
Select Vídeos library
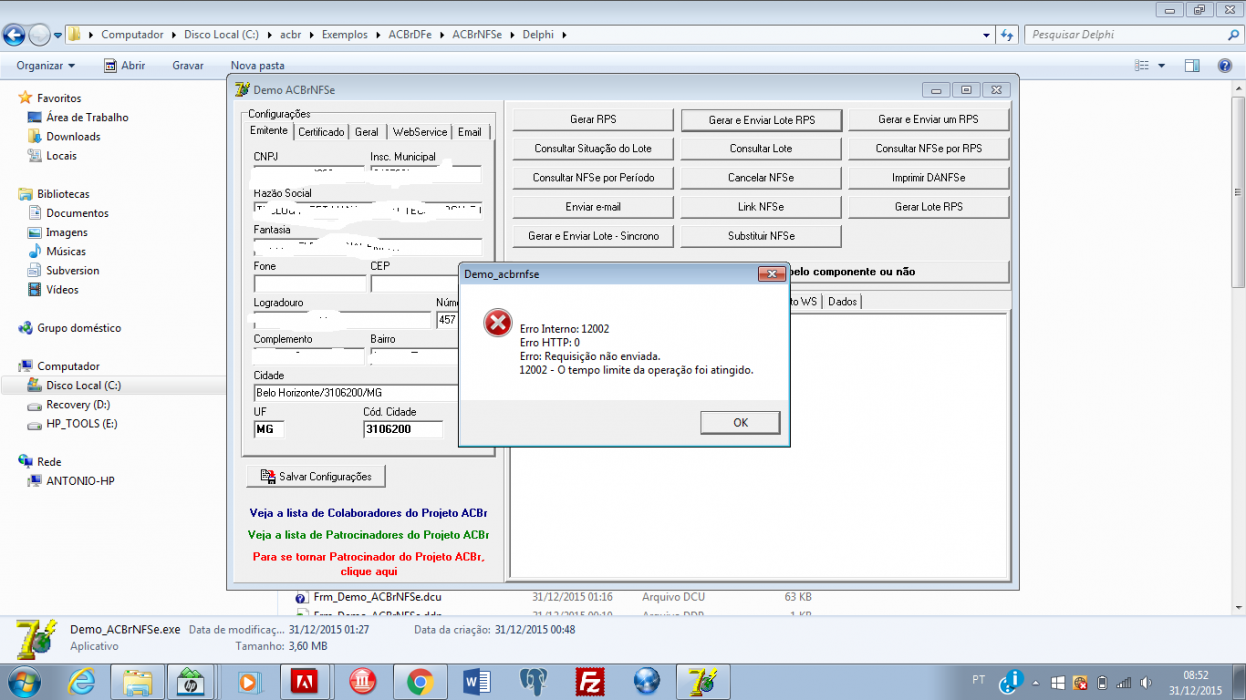[62, 289]
